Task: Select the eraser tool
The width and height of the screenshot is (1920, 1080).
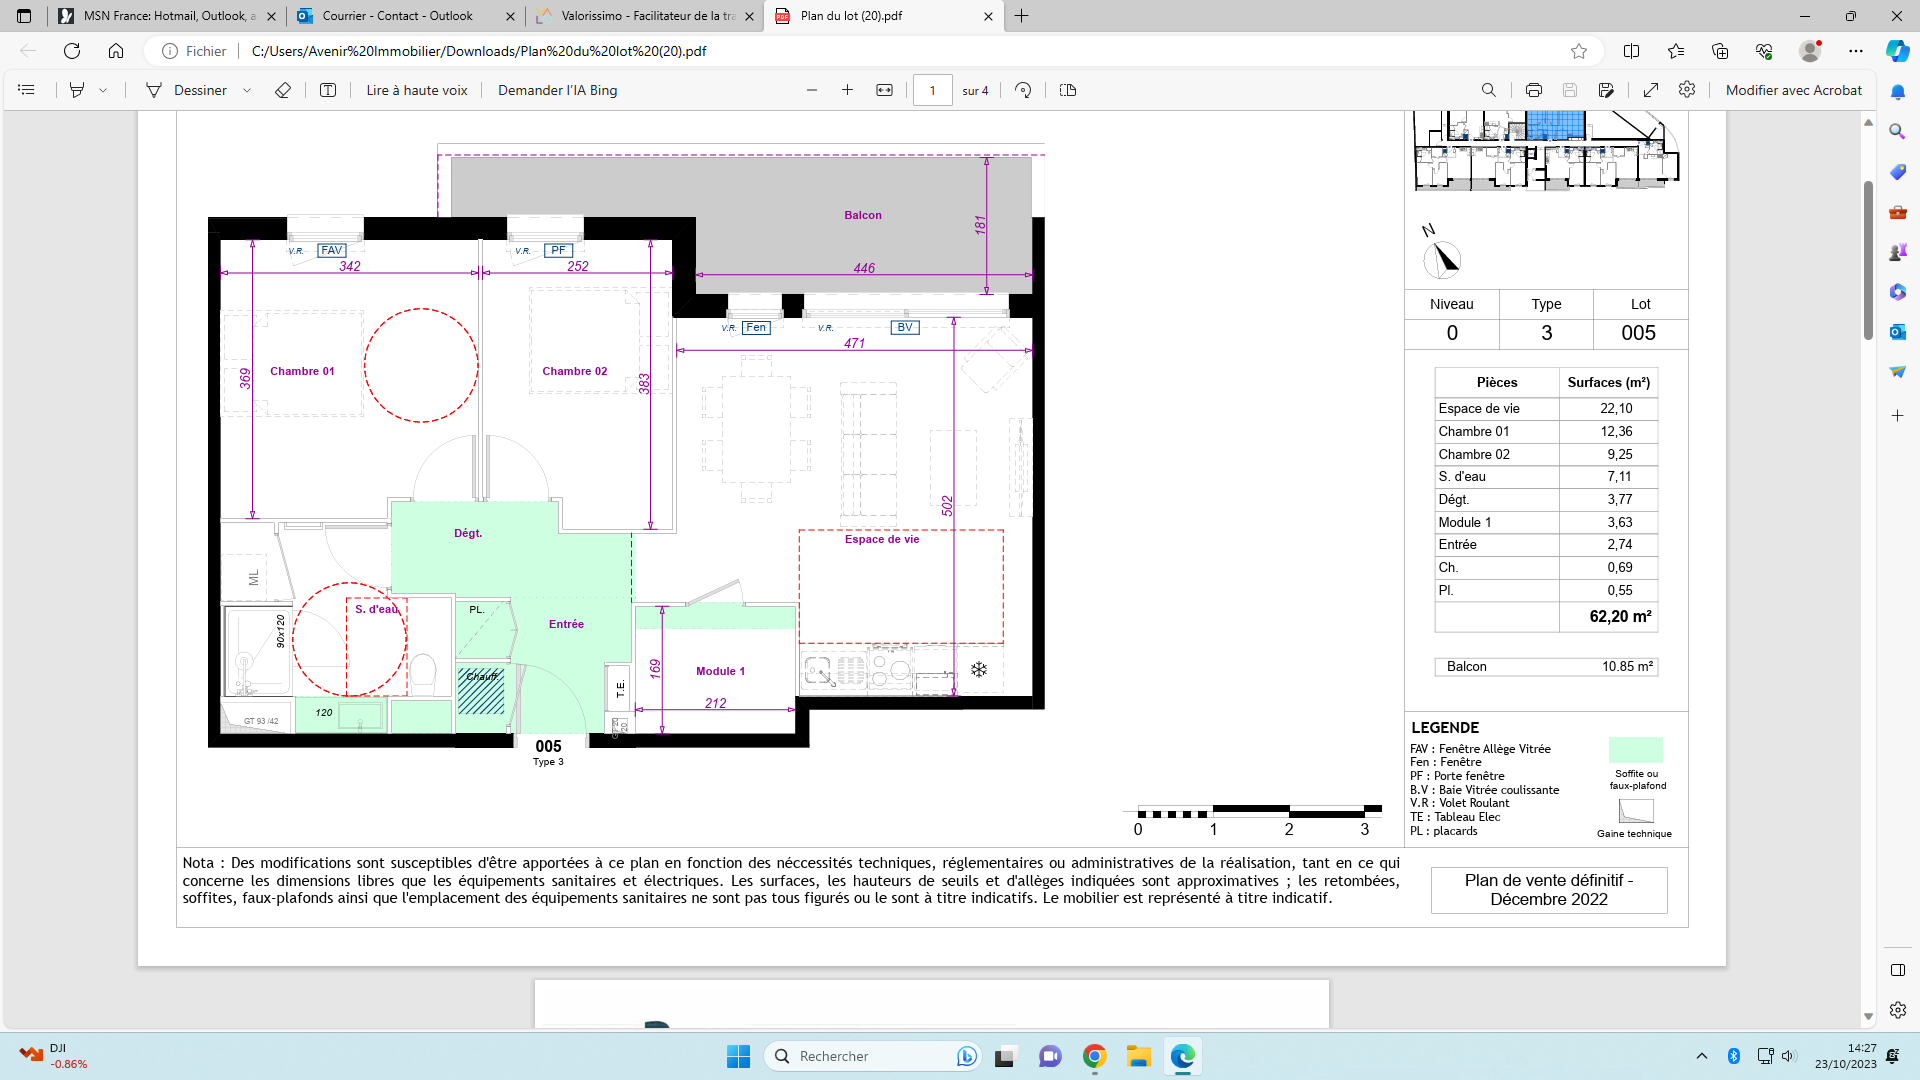Action: click(x=283, y=90)
